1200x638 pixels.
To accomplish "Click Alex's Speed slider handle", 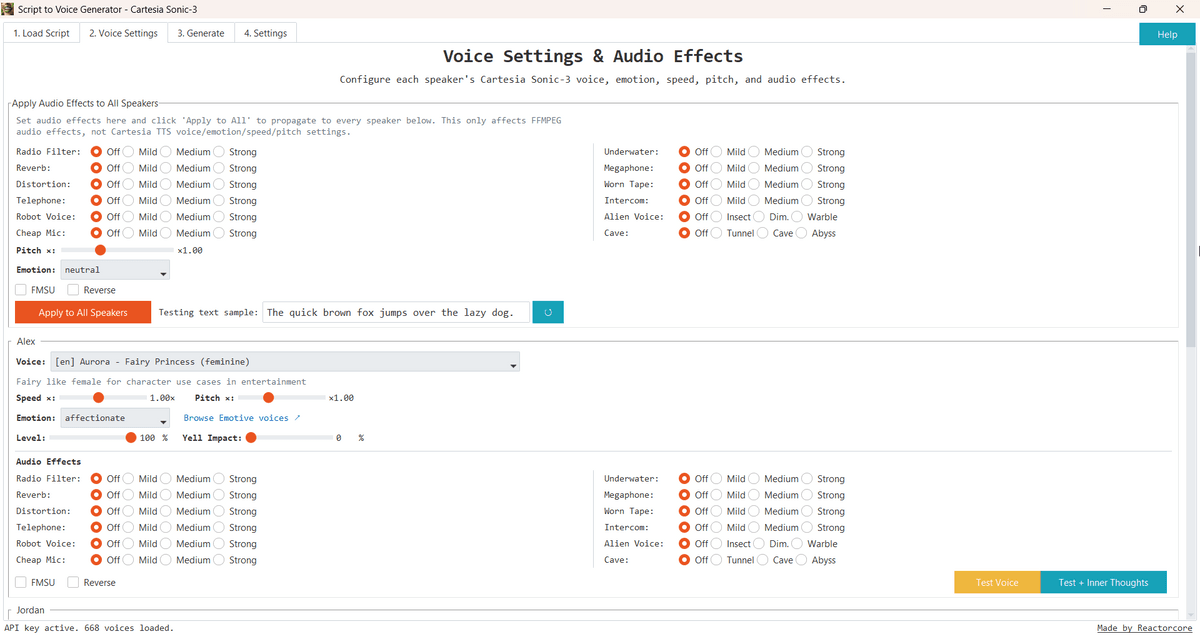I will pyautogui.click(x=98, y=398).
